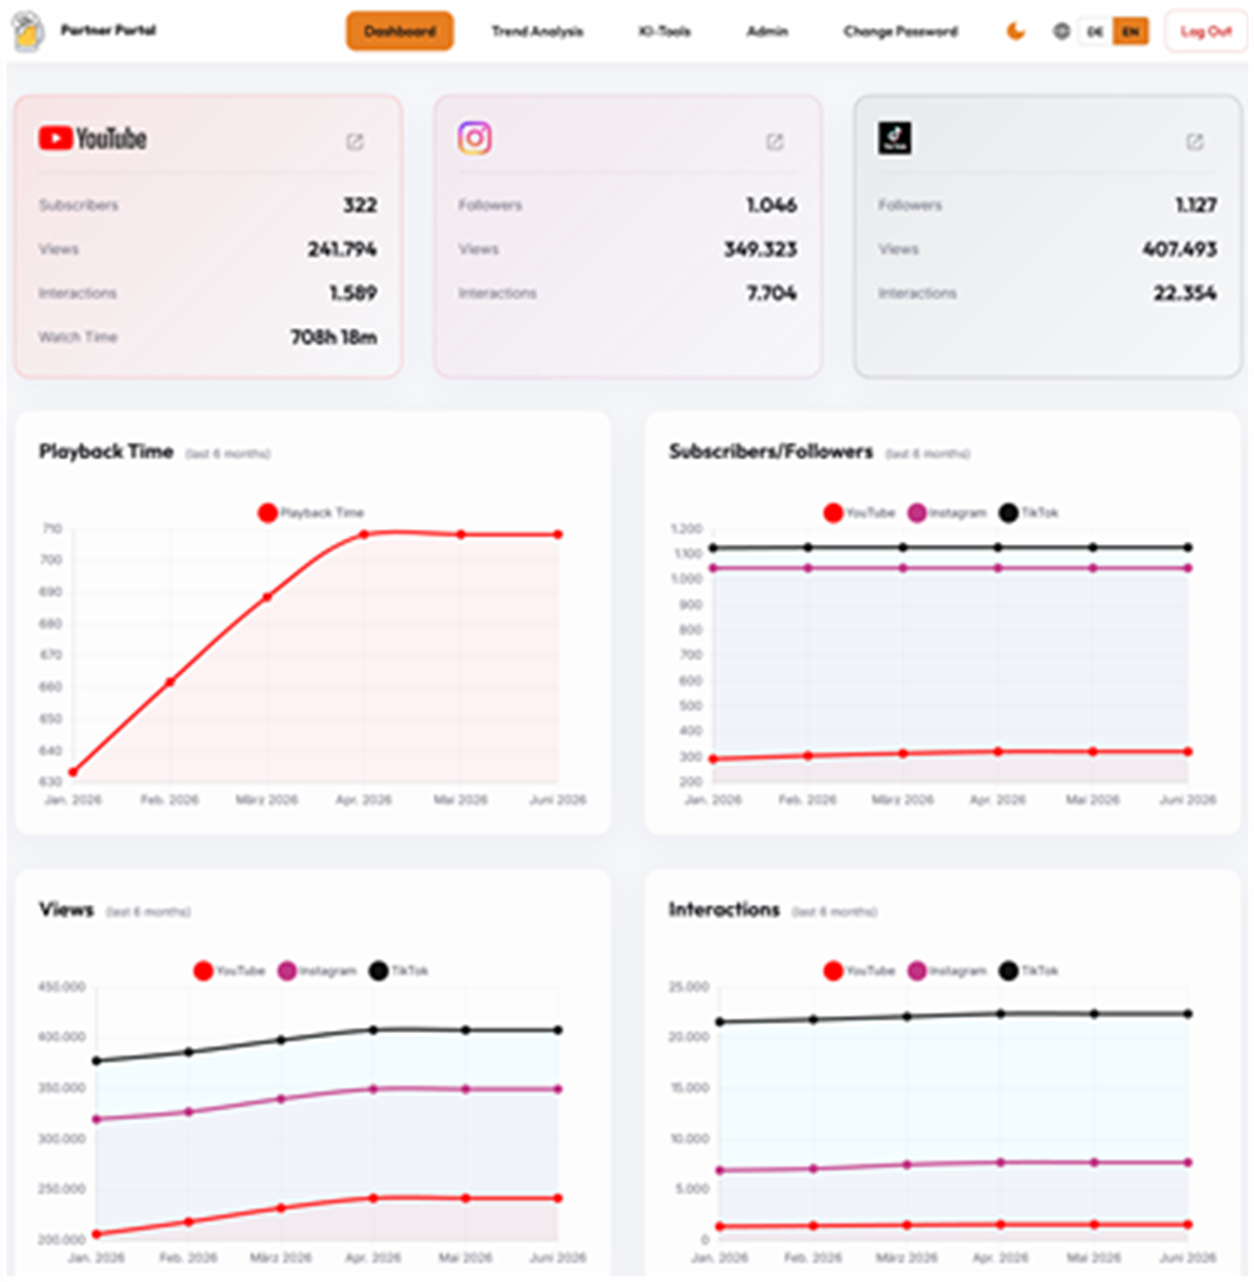Switch the language to DE
The image size is (1254, 1282).
tap(1095, 31)
